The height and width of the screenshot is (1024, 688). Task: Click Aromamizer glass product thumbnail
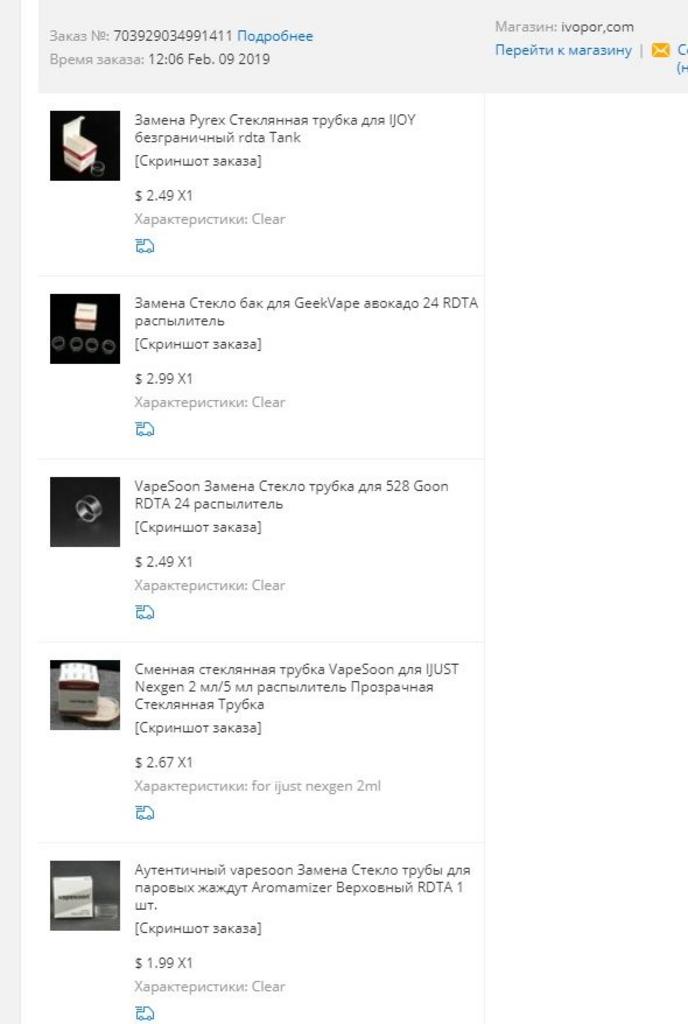tap(85, 895)
